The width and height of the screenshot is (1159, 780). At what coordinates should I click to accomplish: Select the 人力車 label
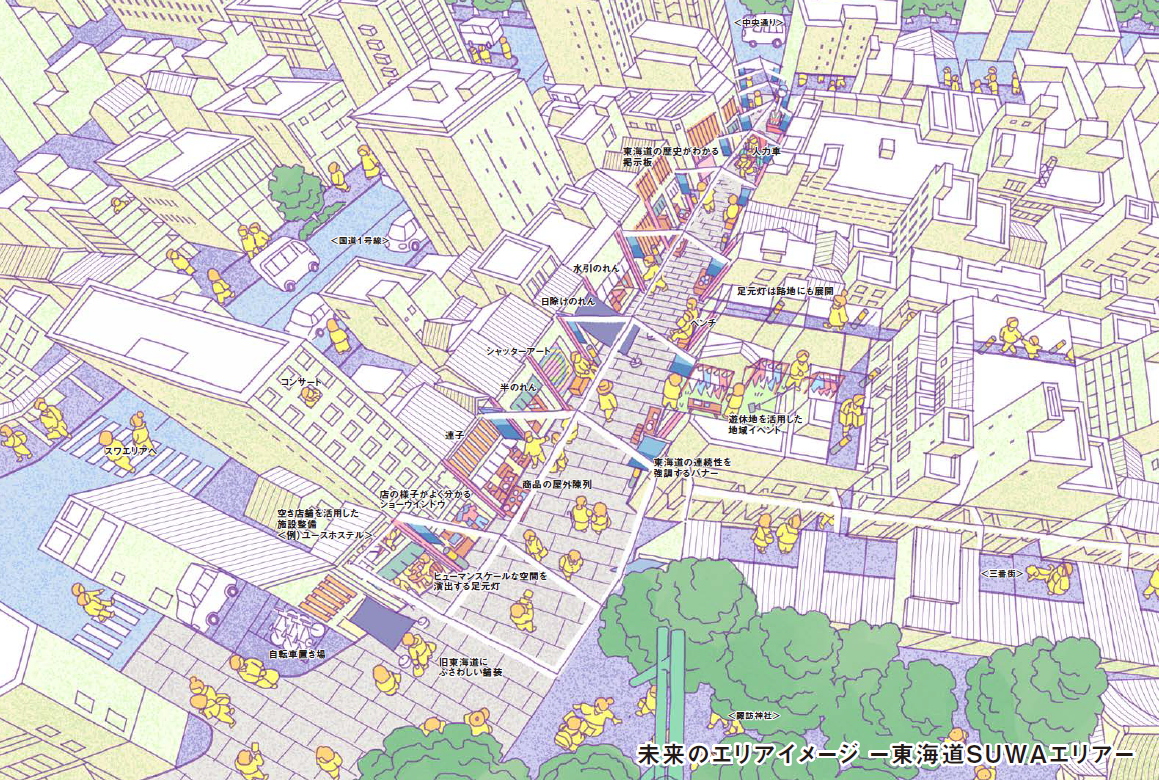coord(765,150)
